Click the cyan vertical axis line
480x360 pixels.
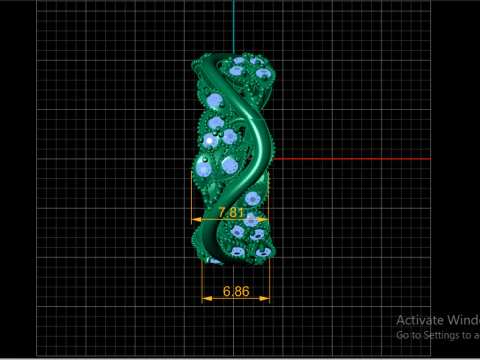point(234,27)
